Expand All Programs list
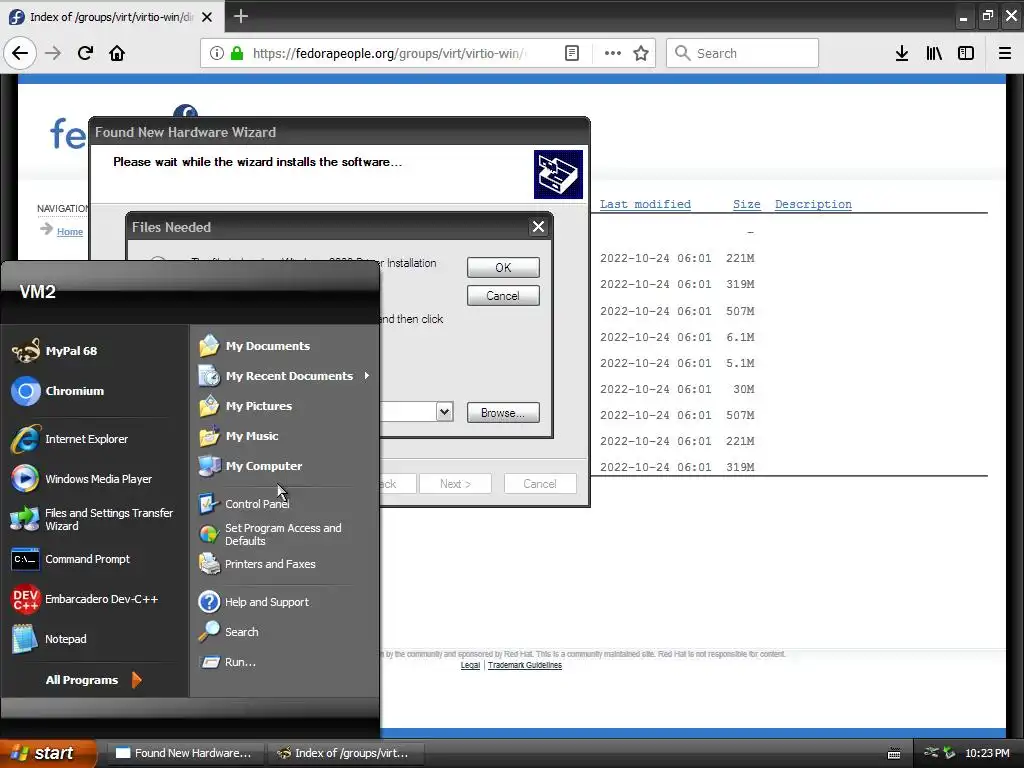Image resolution: width=1024 pixels, height=768 pixels. tap(93, 680)
